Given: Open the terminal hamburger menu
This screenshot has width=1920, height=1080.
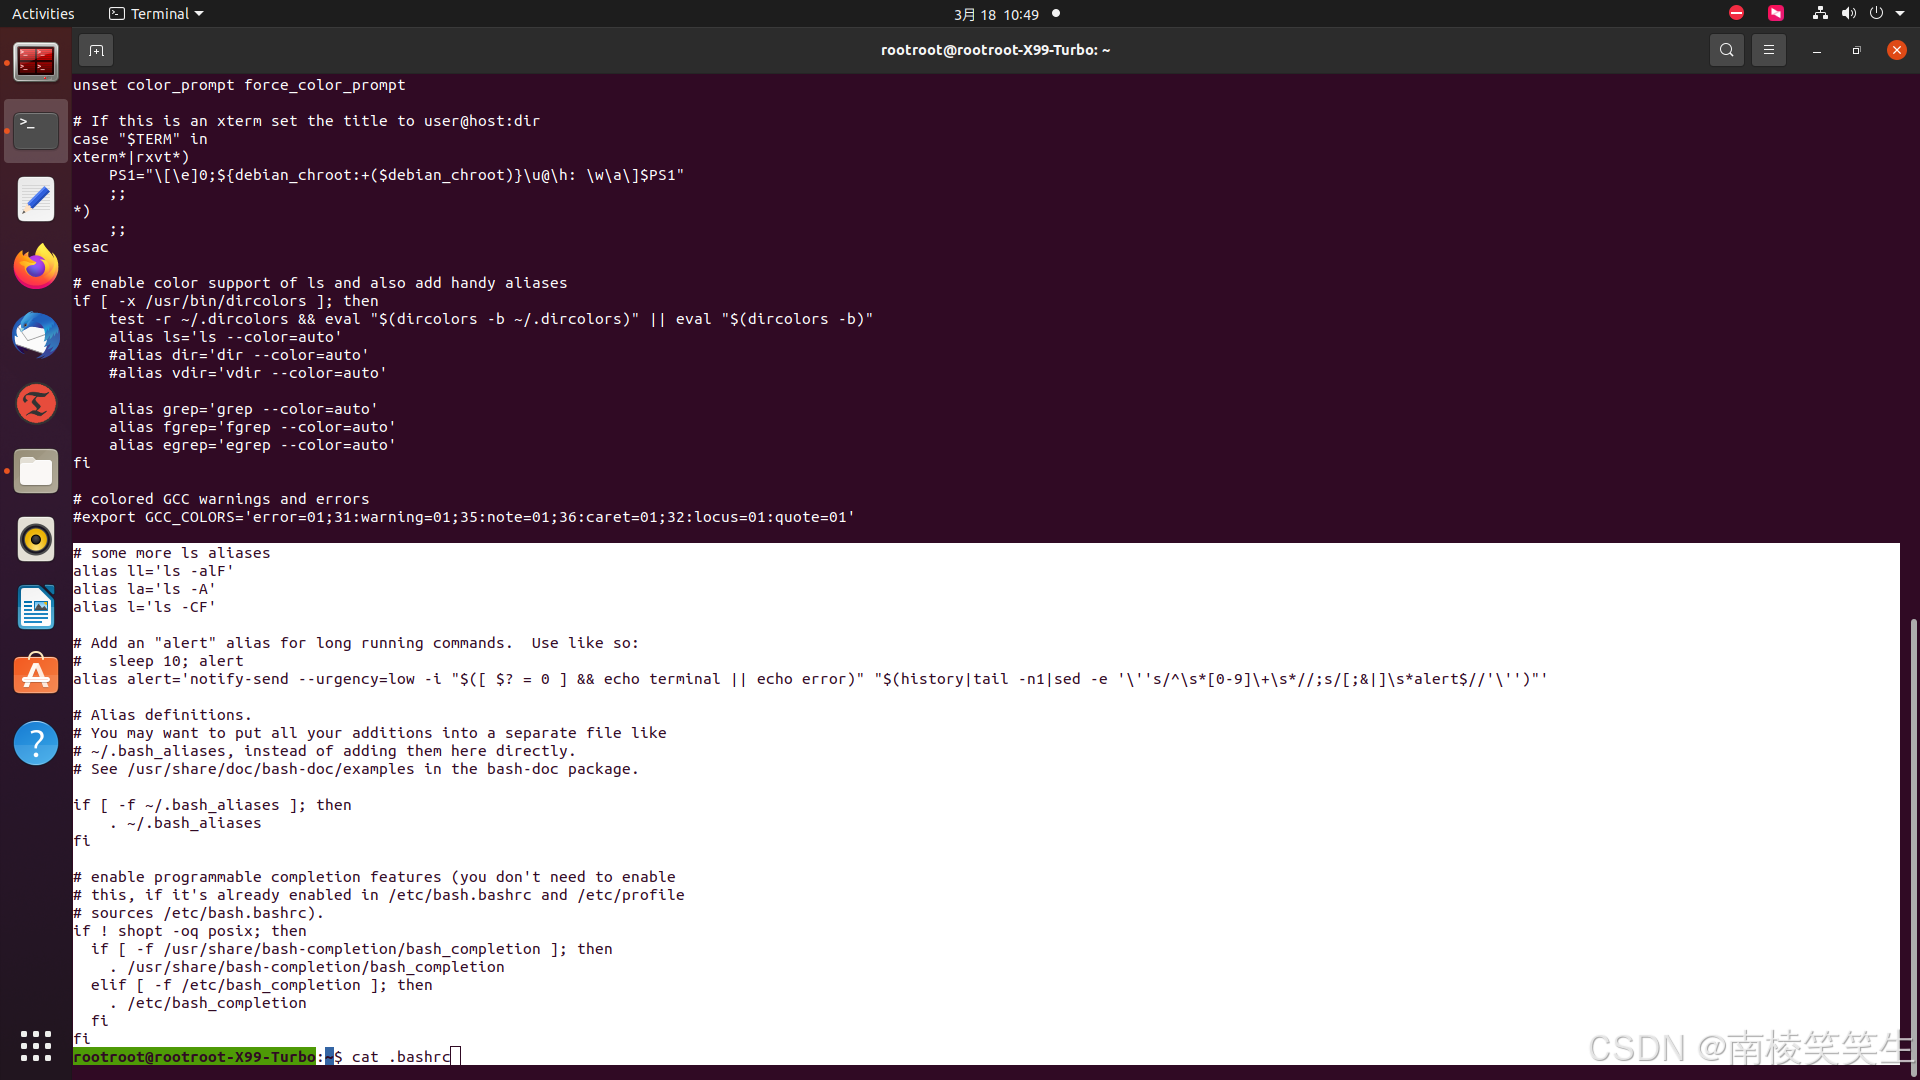Looking at the screenshot, I should pos(1768,50).
